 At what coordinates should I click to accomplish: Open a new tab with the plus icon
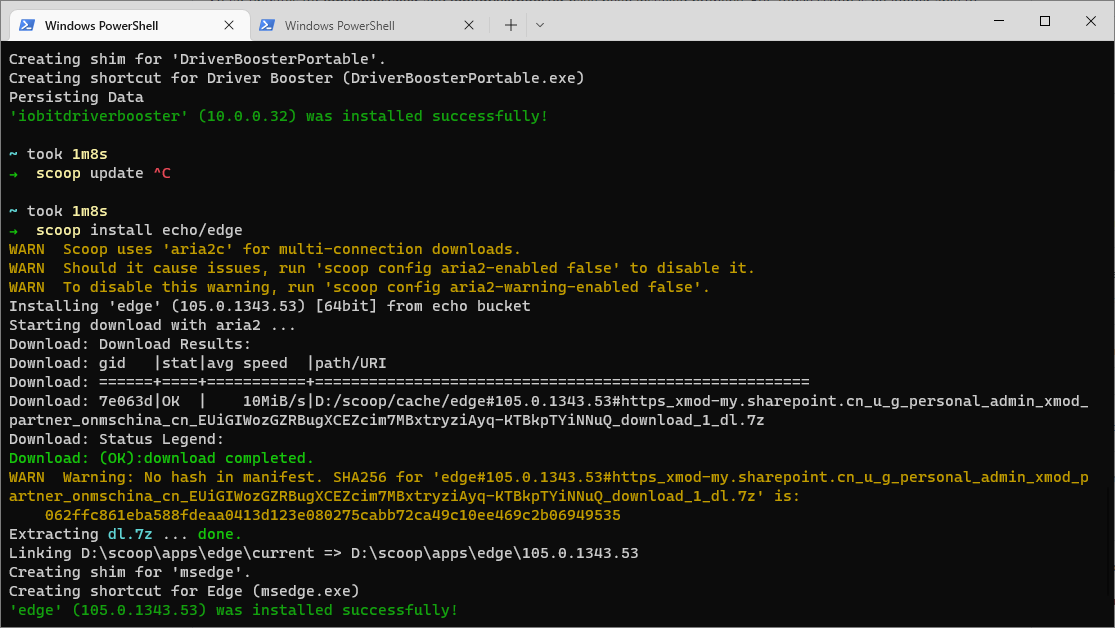[510, 25]
